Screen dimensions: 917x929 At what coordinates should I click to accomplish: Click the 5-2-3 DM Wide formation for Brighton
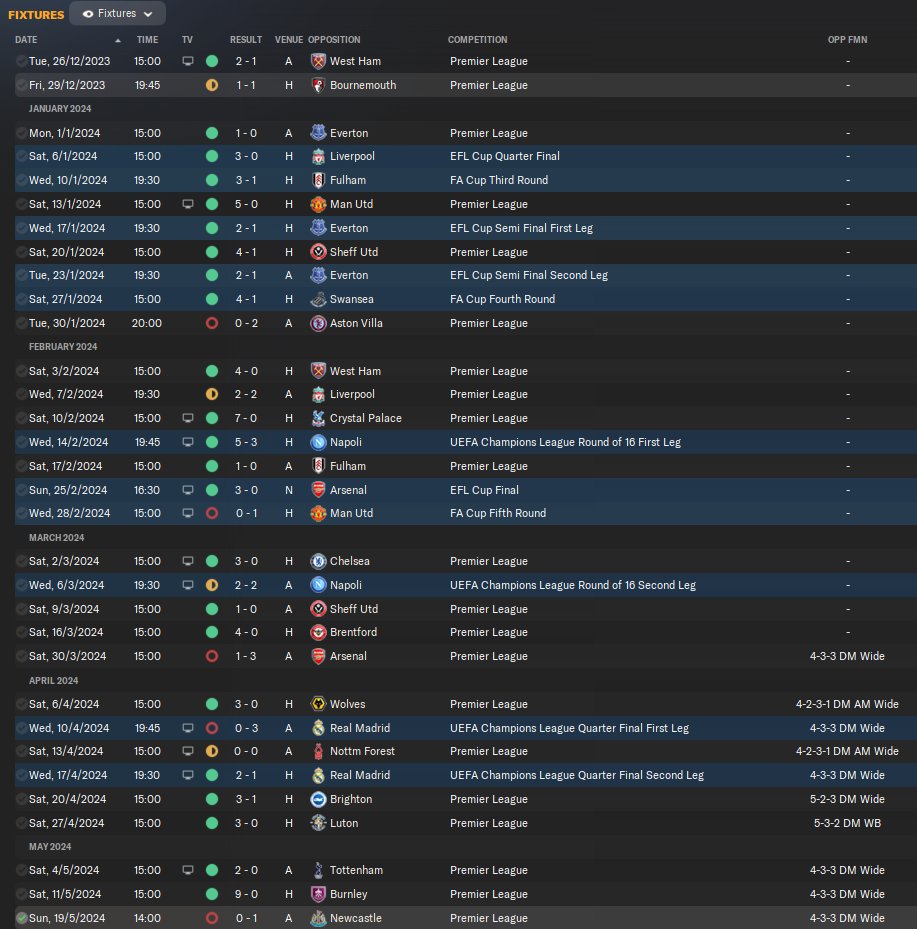point(847,799)
